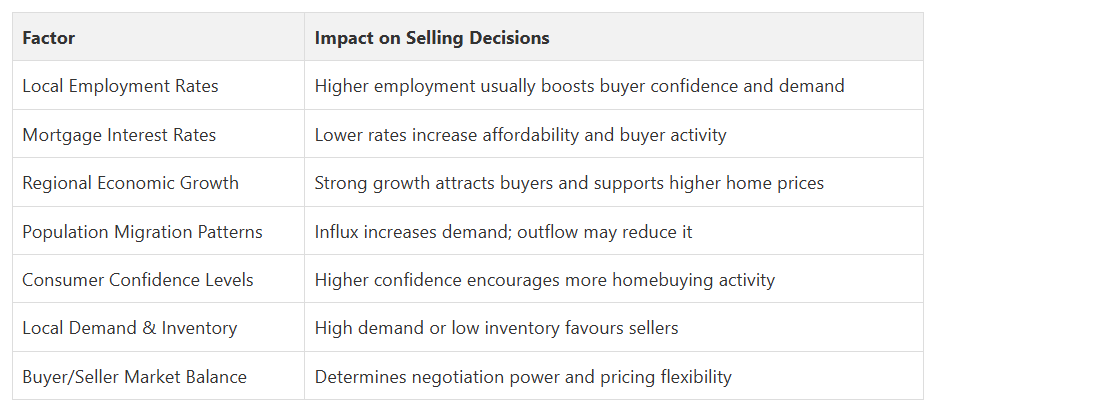Screen dimensions: 1093x409
Task: Select the Regional Economic Growth cell
Action: pos(158,182)
